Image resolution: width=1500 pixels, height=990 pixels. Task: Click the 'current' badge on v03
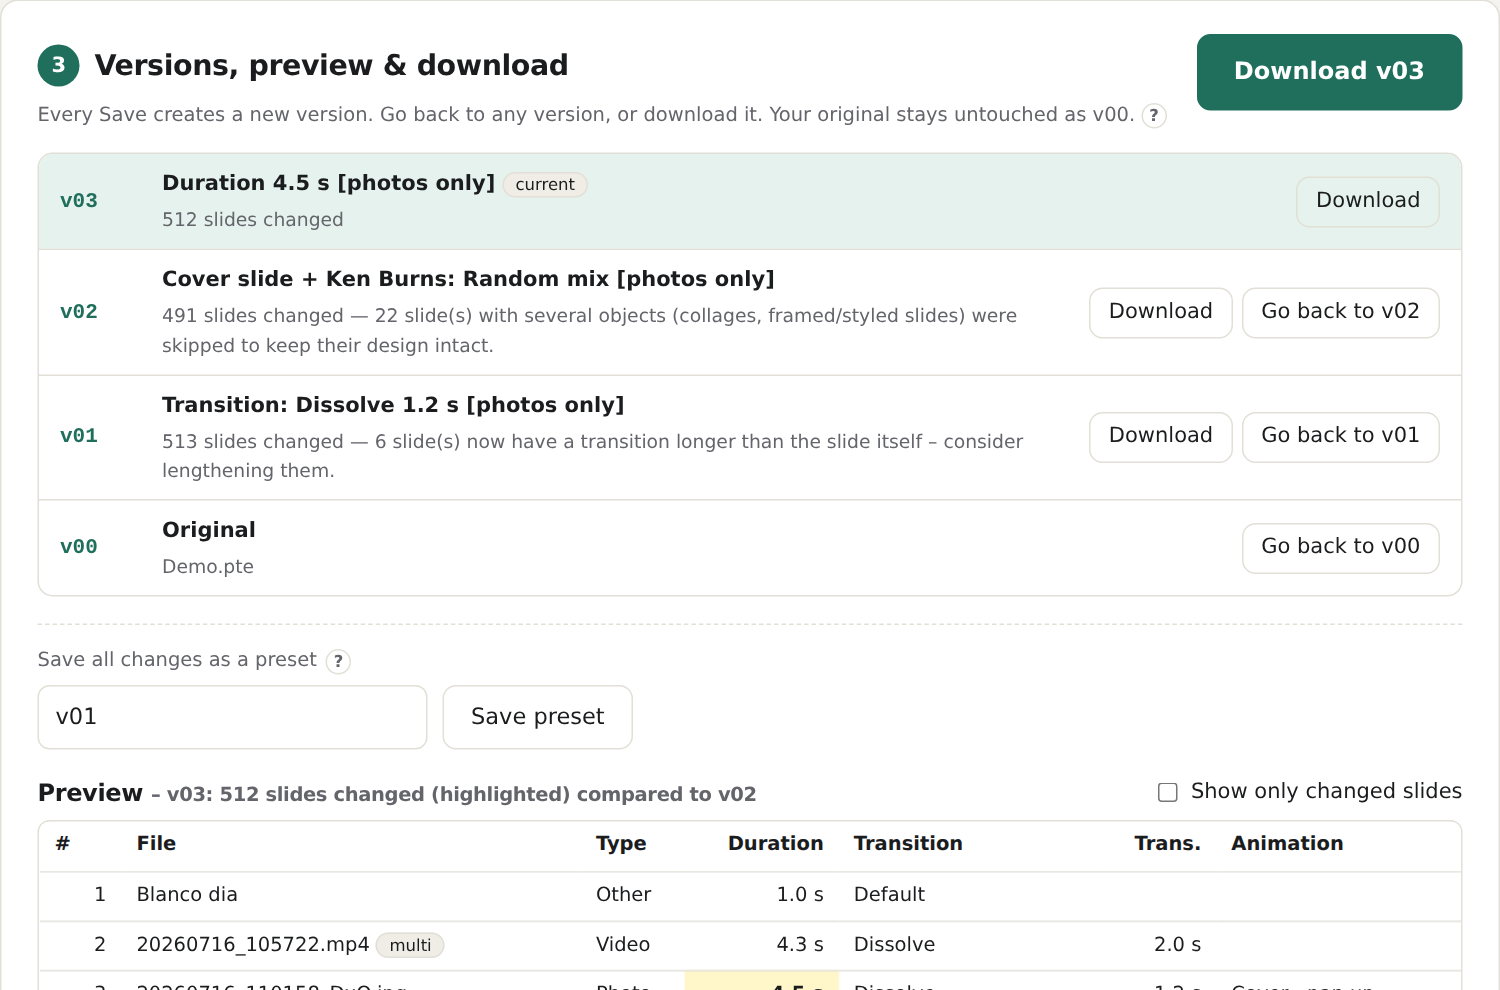(545, 185)
